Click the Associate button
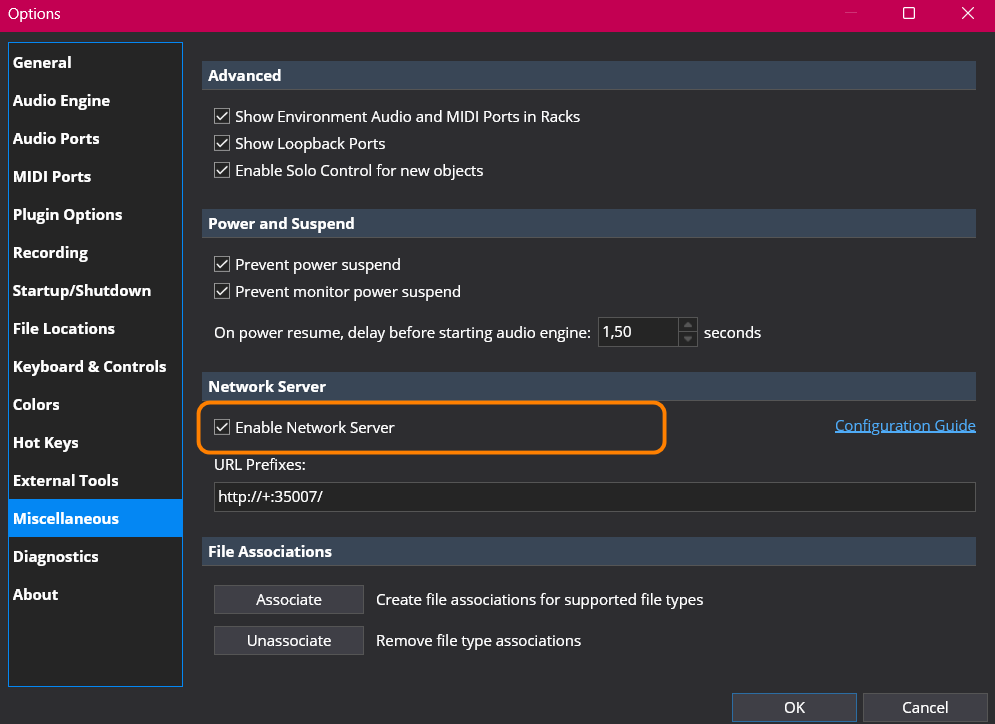The image size is (995, 724). pos(289,600)
